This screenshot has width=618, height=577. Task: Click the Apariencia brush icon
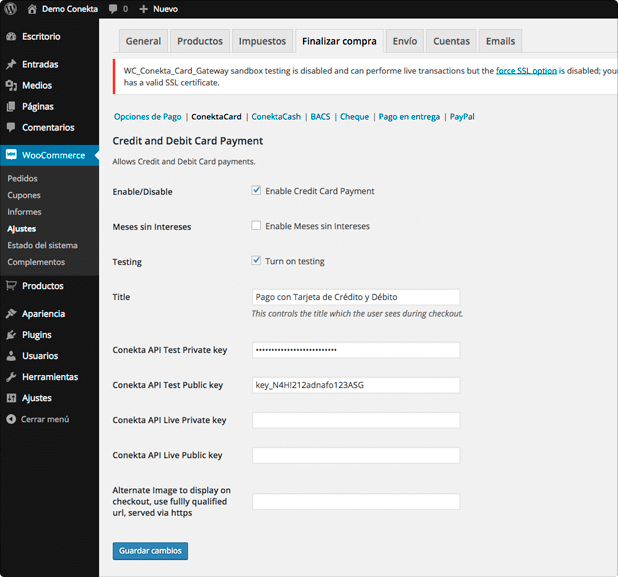pyautogui.click(x=11, y=314)
